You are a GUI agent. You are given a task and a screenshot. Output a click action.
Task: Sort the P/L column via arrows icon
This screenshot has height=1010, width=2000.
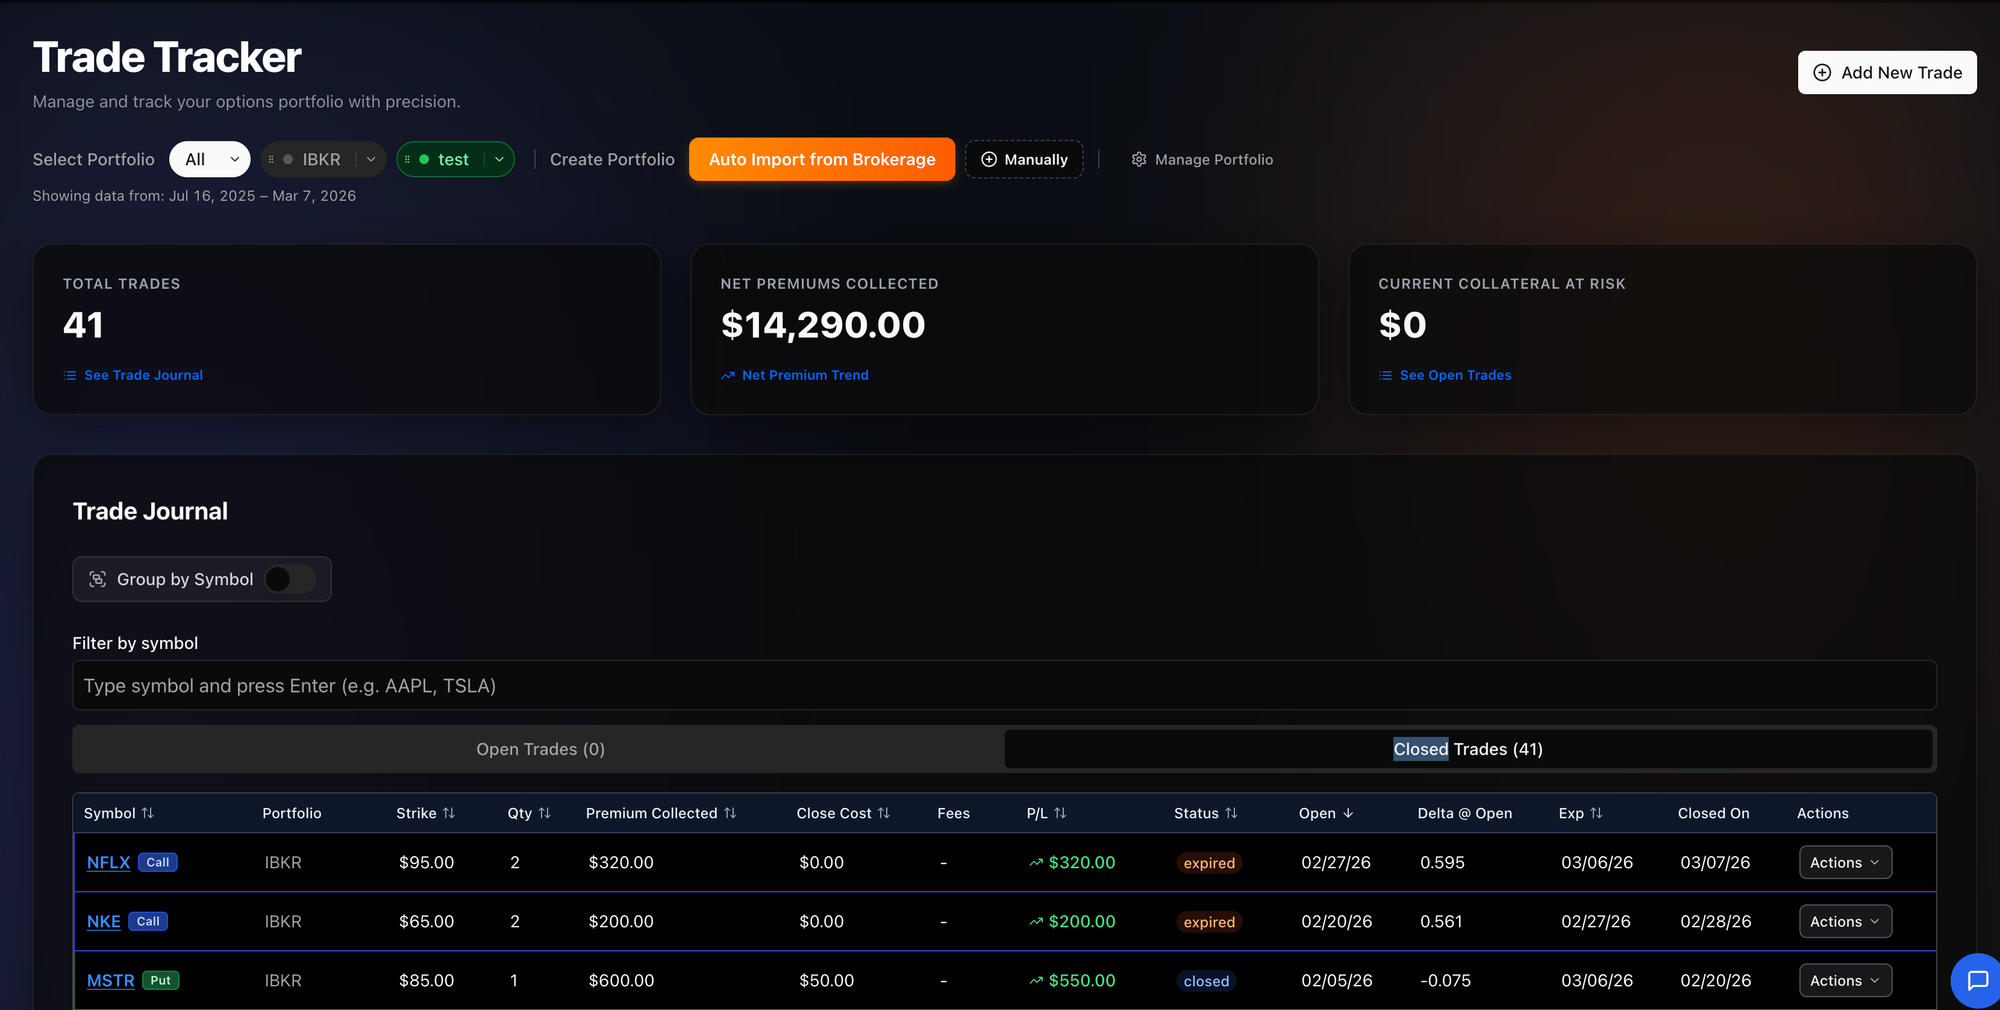pyautogui.click(x=1060, y=813)
